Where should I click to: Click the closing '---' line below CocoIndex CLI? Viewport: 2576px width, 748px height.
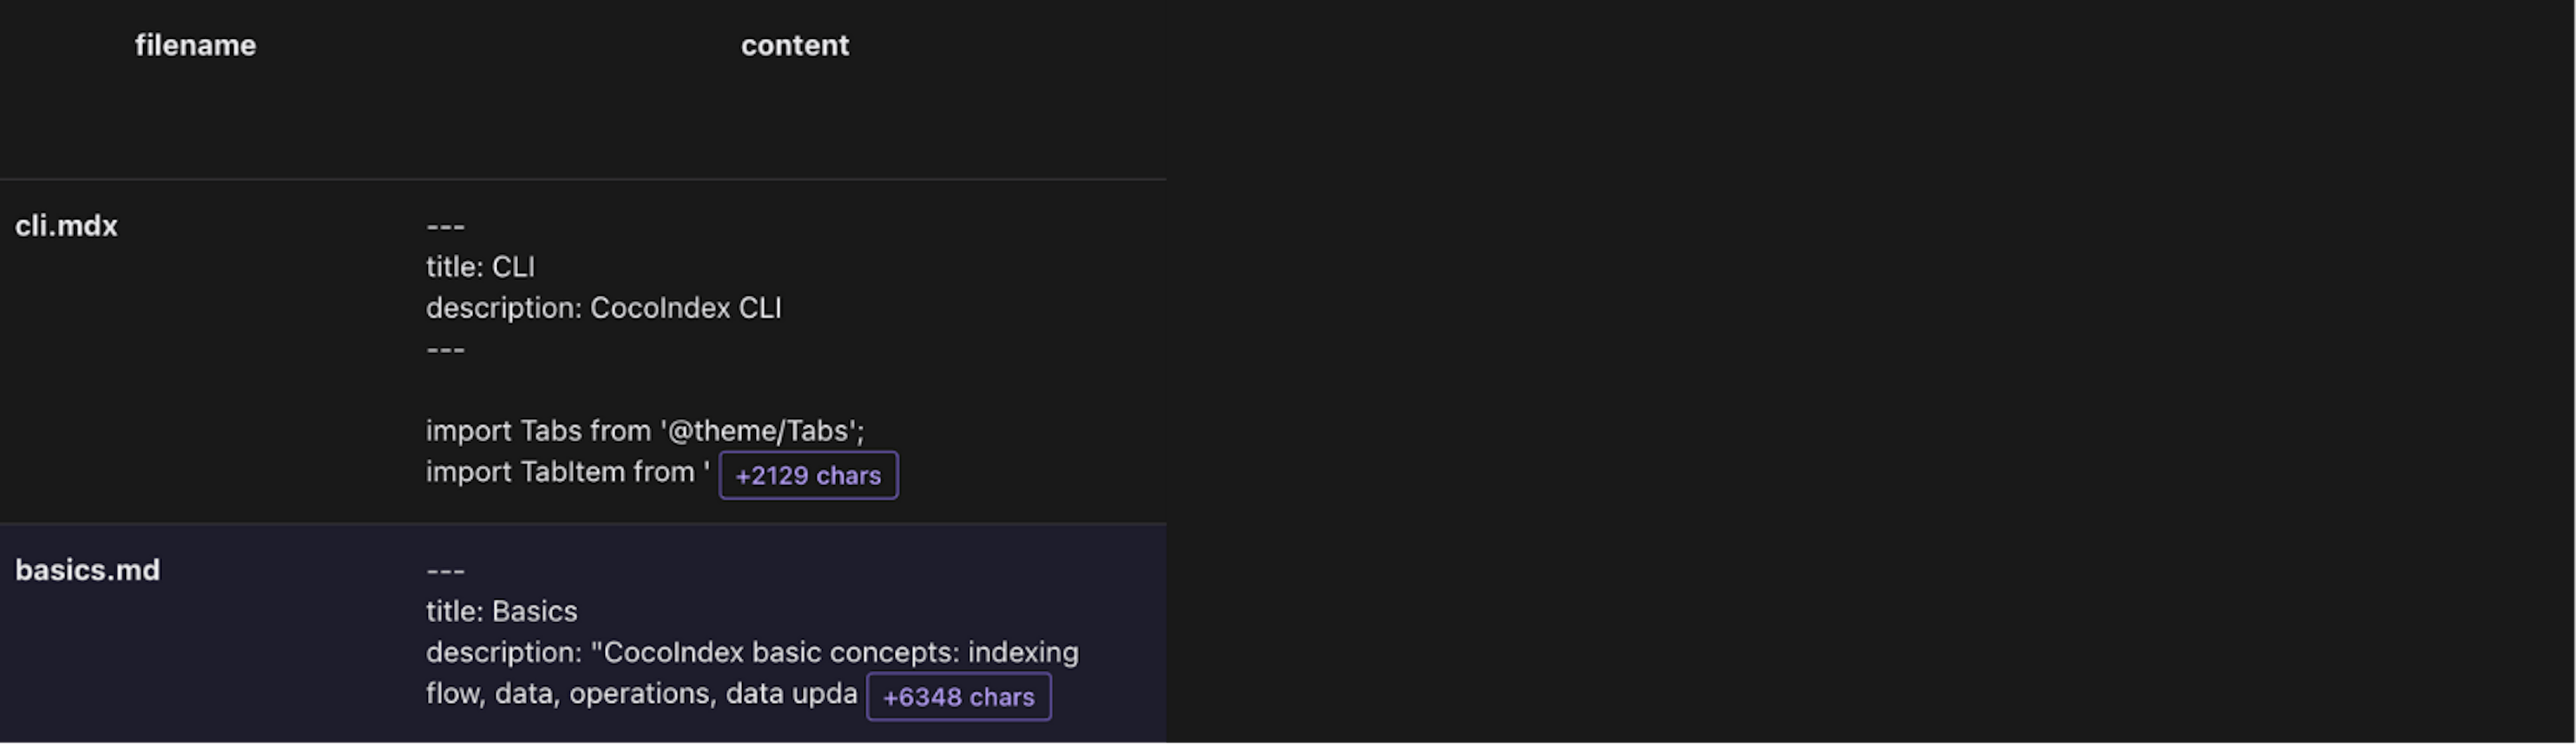pyautogui.click(x=445, y=349)
